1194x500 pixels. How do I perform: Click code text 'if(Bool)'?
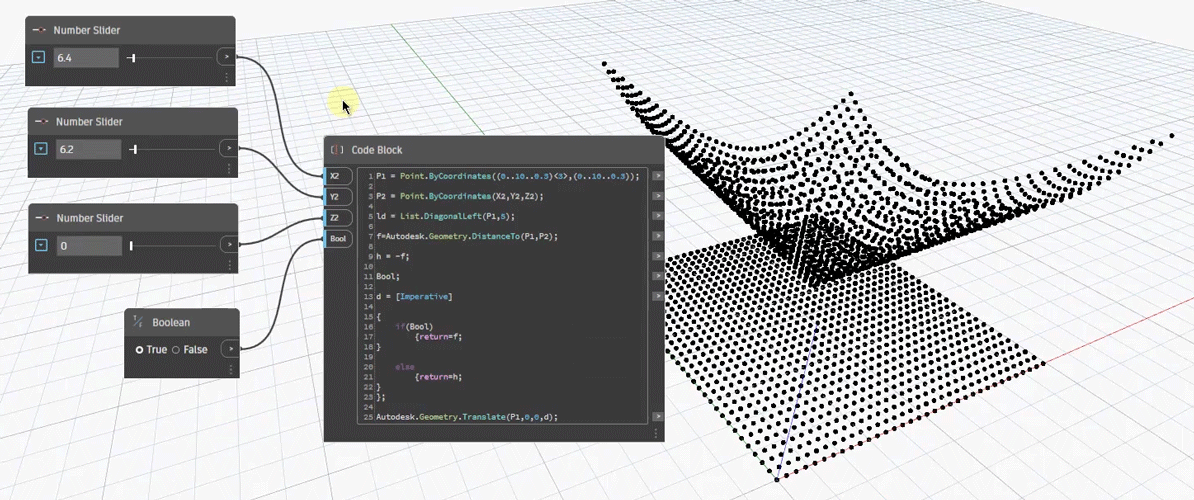pos(413,326)
